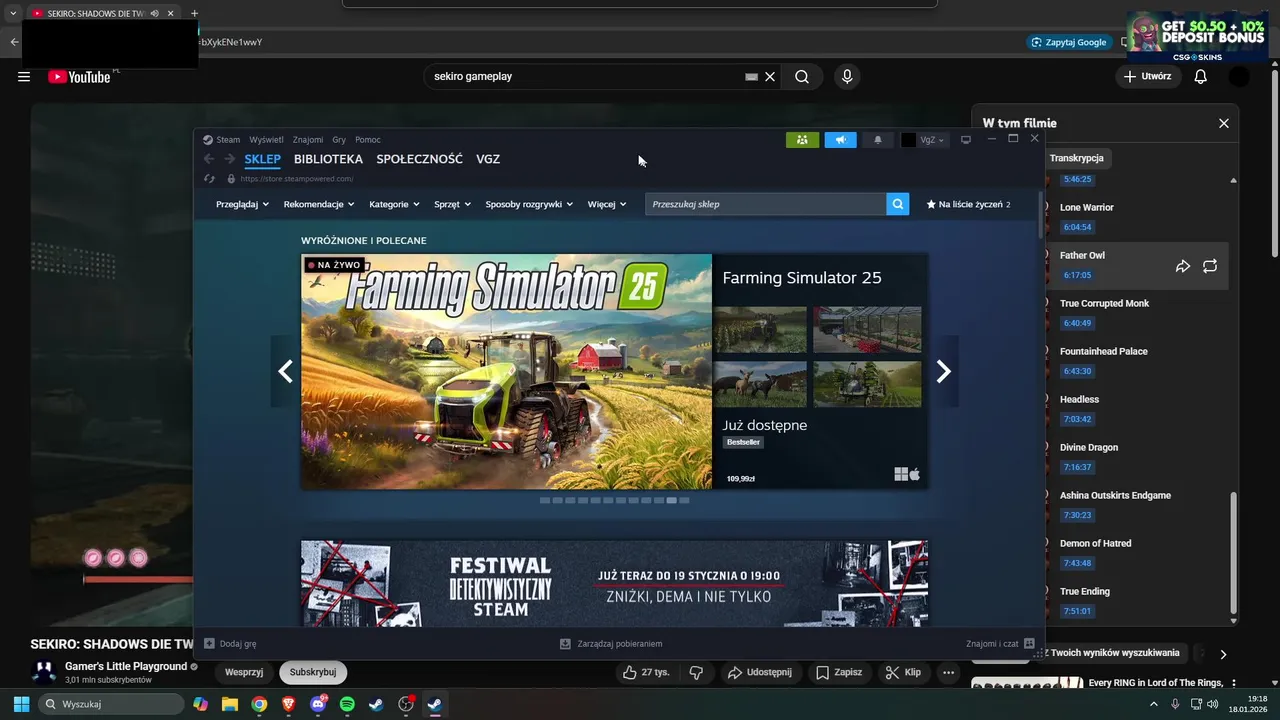This screenshot has height=720, width=1280.
Task: Open Windows Start menu
Action: click(21, 704)
